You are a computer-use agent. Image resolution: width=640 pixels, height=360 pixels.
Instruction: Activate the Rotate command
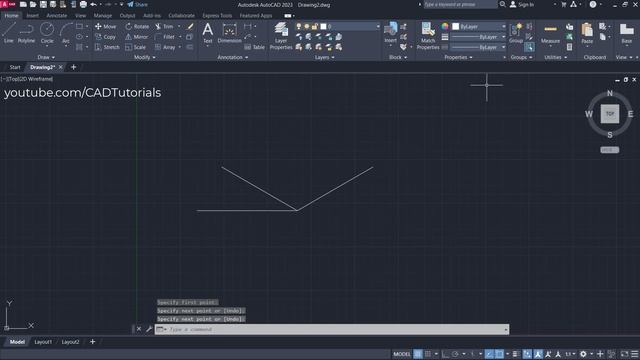click(137, 26)
